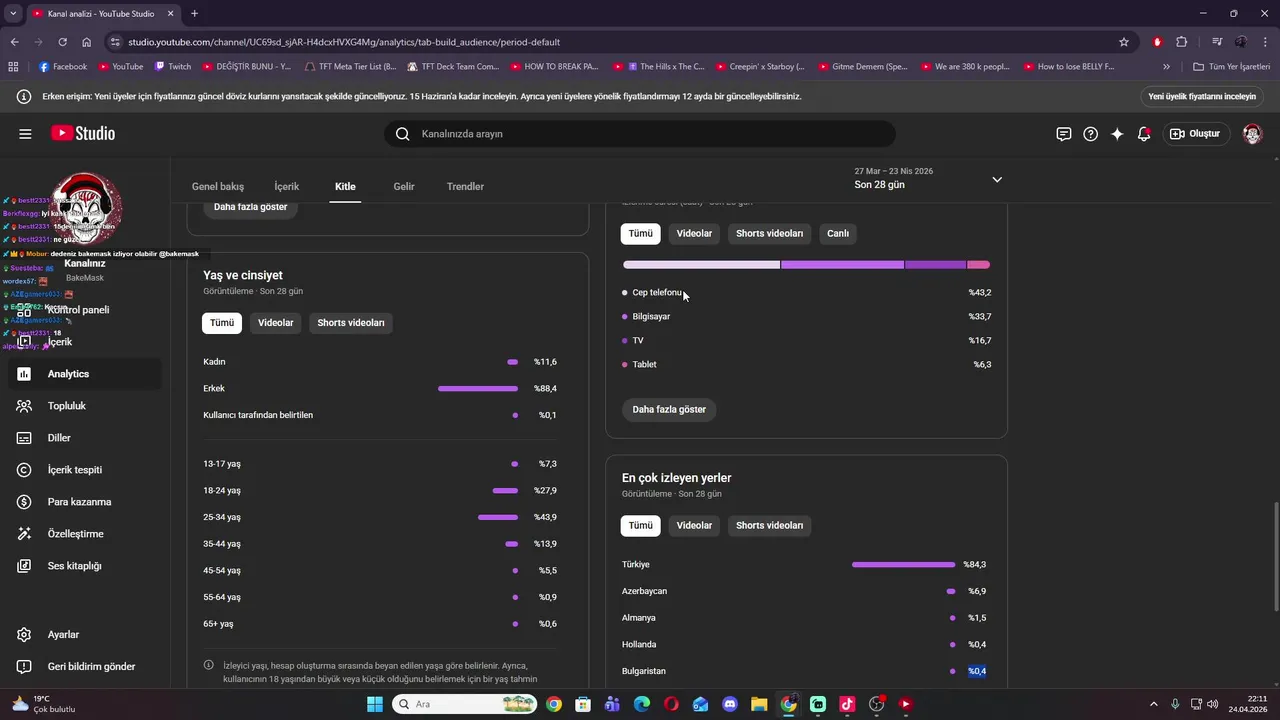Open OBS Studio from the taskbar
This screenshot has height=720, width=1280.
coord(877,704)
